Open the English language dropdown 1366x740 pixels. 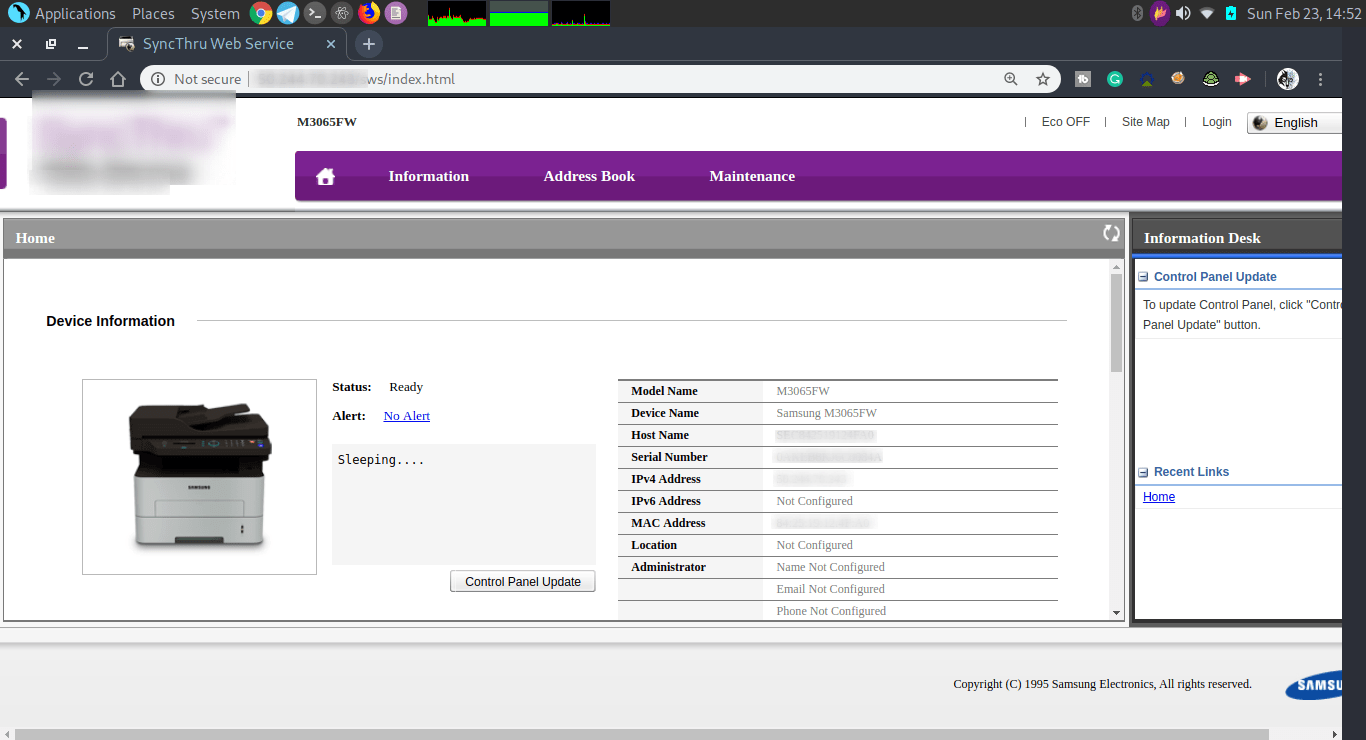(x=1295, y=122)
